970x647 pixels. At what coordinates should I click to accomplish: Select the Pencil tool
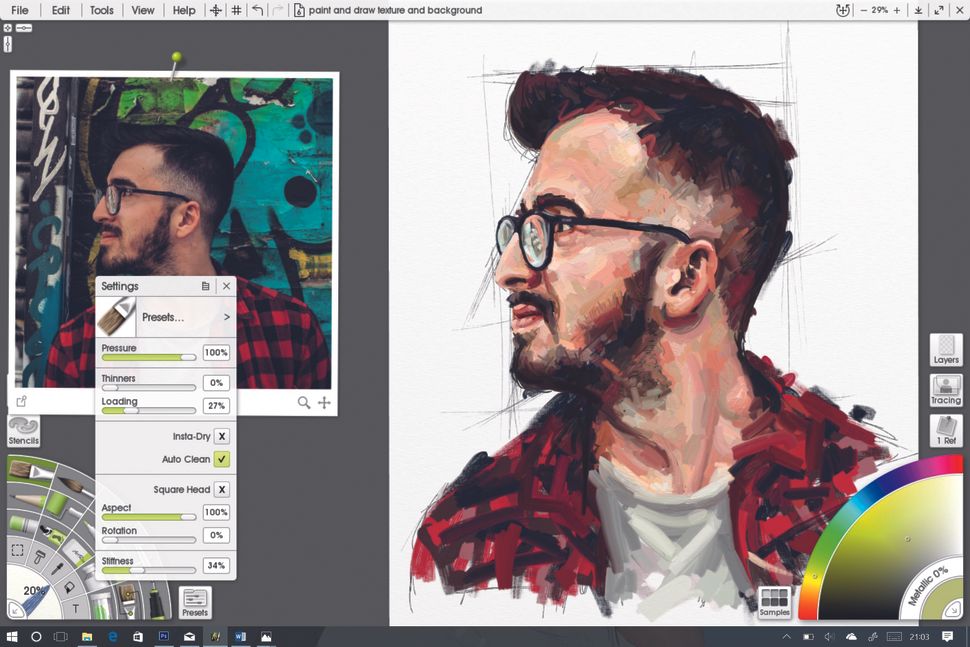click(25, 500)
